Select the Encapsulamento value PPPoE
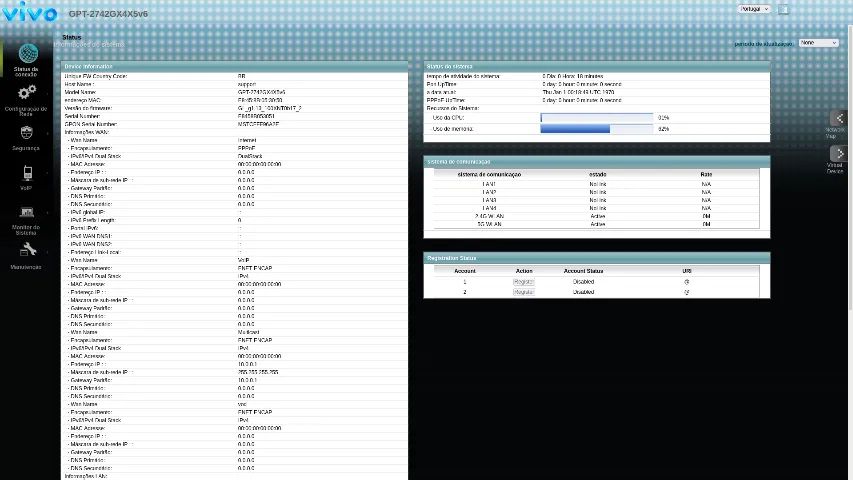This screenshot has height=480, width=853. [246, 148]
